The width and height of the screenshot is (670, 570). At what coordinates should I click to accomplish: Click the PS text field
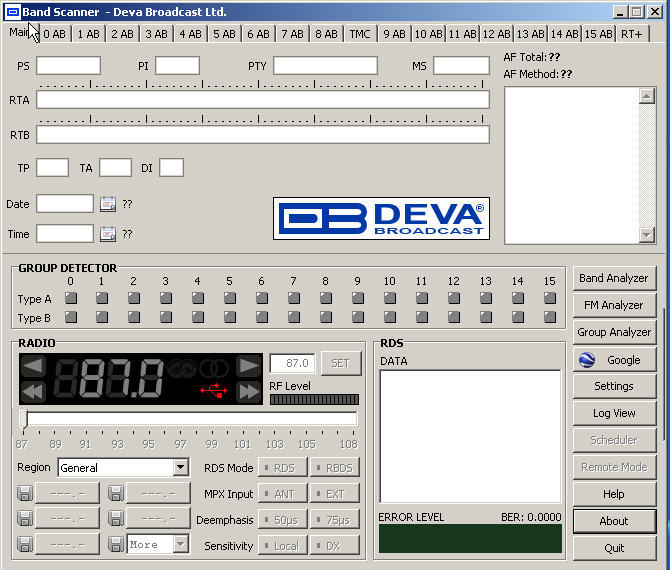coord(68,66)
